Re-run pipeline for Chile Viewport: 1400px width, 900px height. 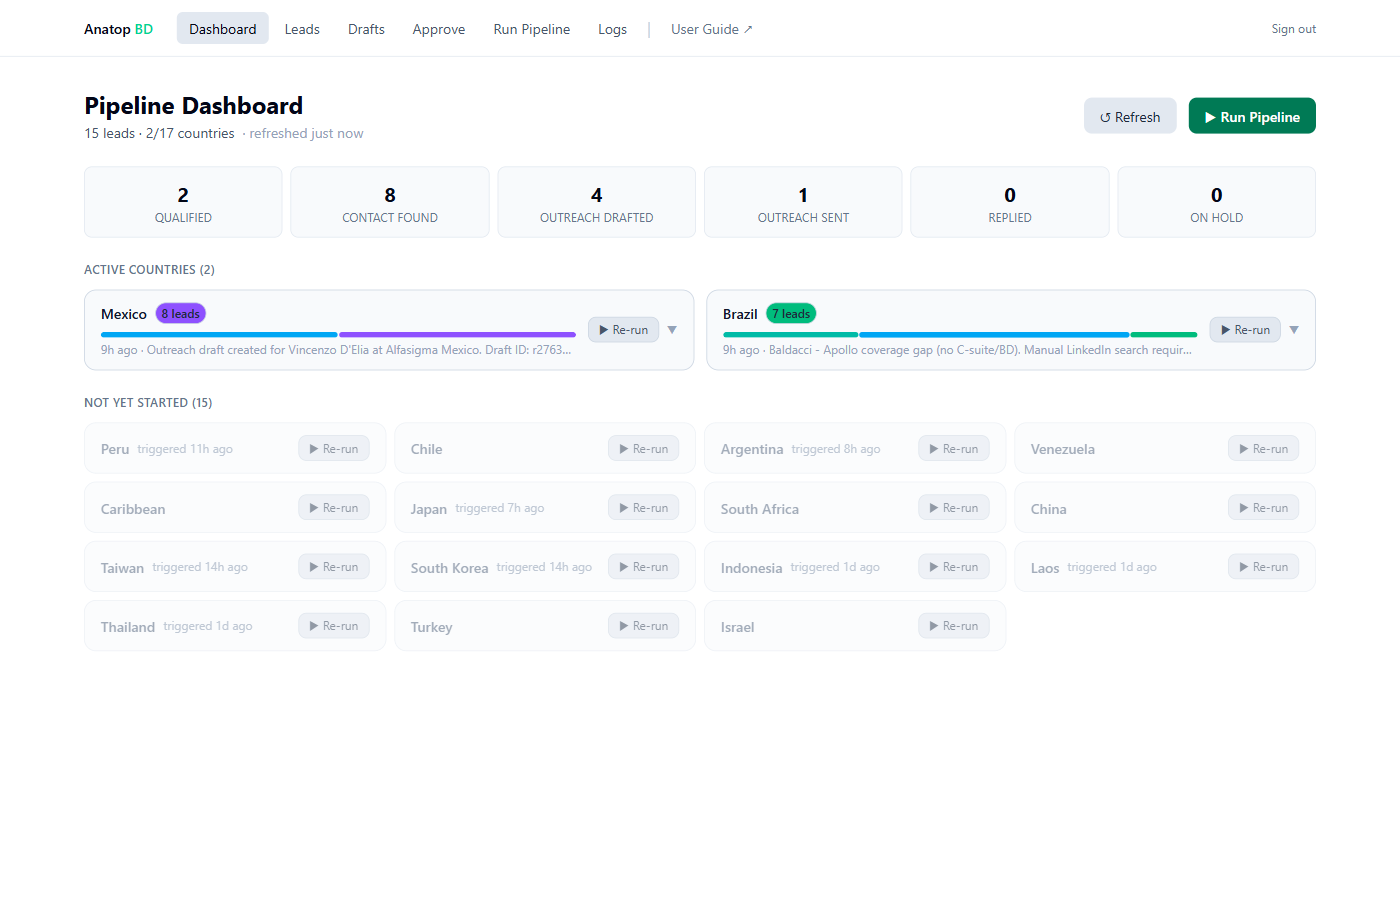[644, 449]
